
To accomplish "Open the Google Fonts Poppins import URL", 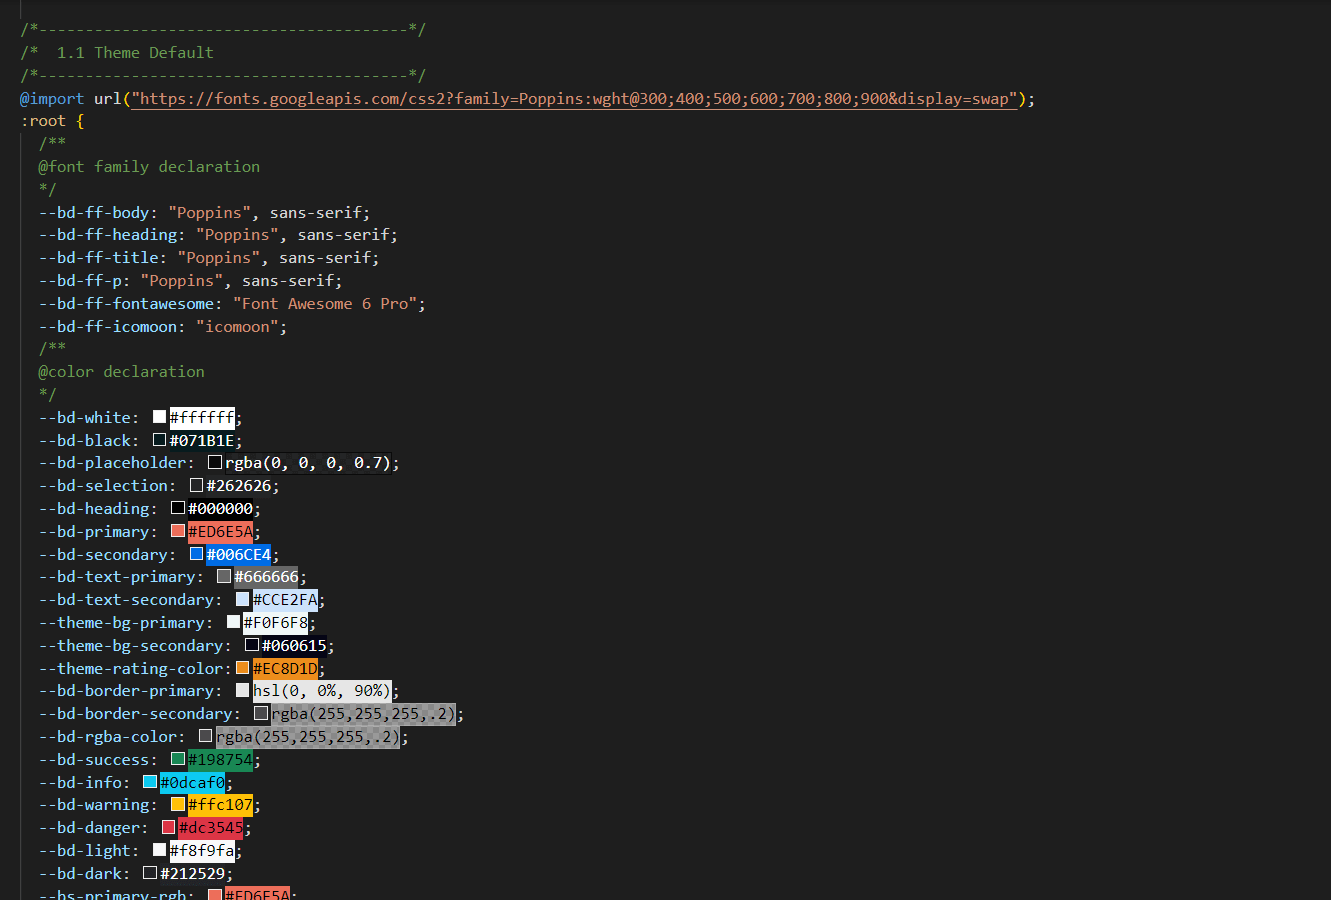I will 574,98.
